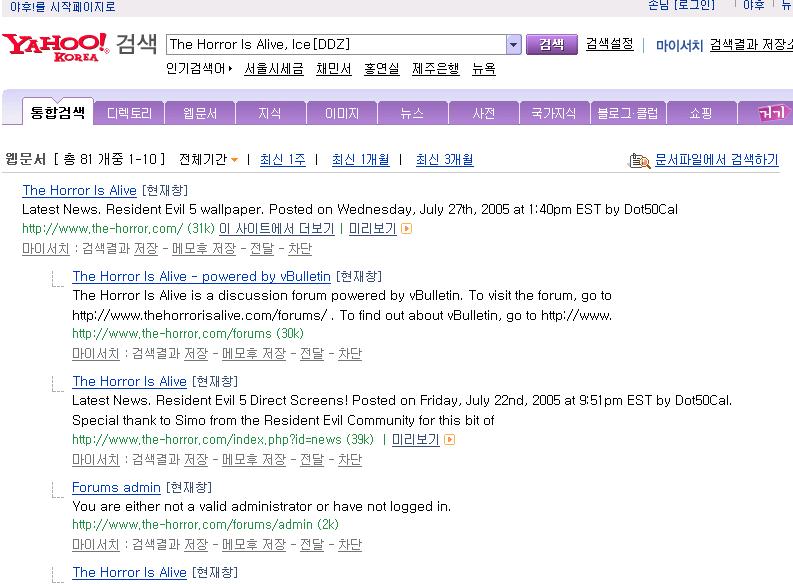Click the document file search icon
Screen dimensions: 793x584
[x=639, y=160]
